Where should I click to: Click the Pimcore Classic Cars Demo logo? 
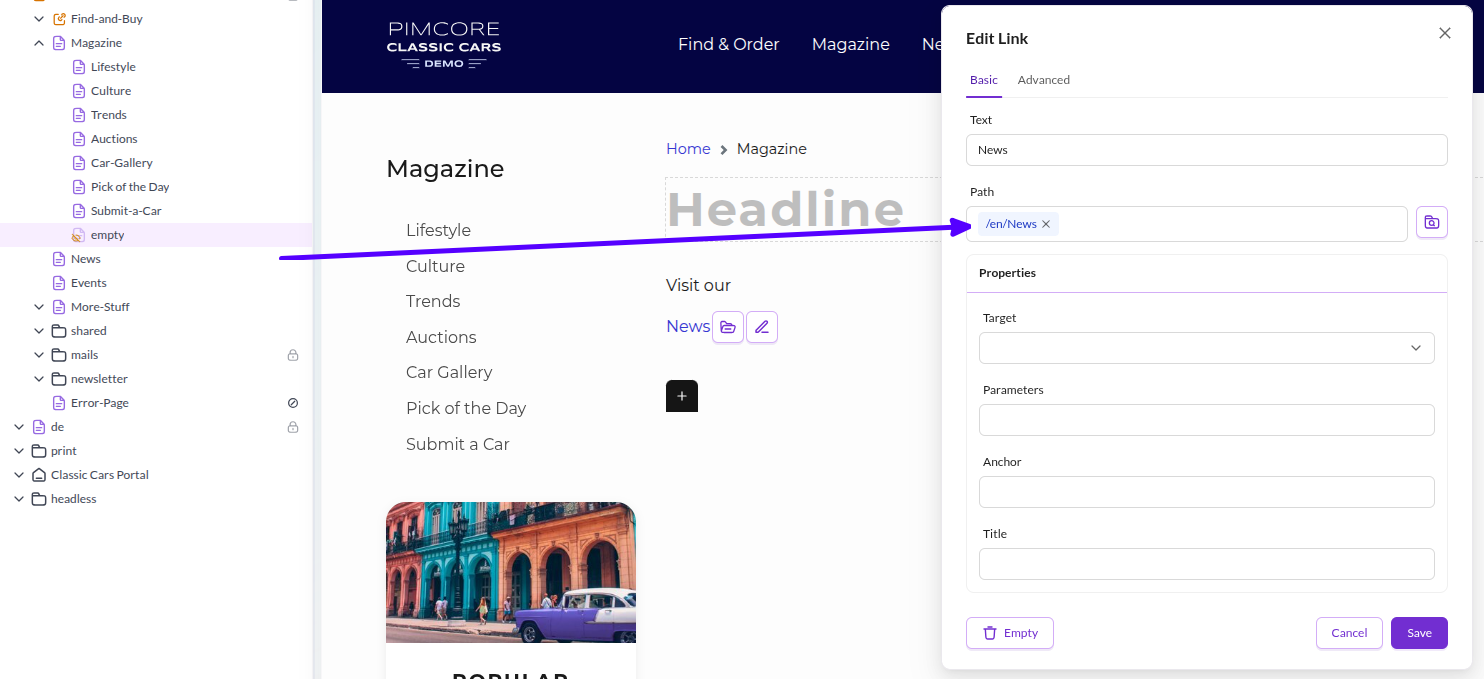[x=444, y=45]
